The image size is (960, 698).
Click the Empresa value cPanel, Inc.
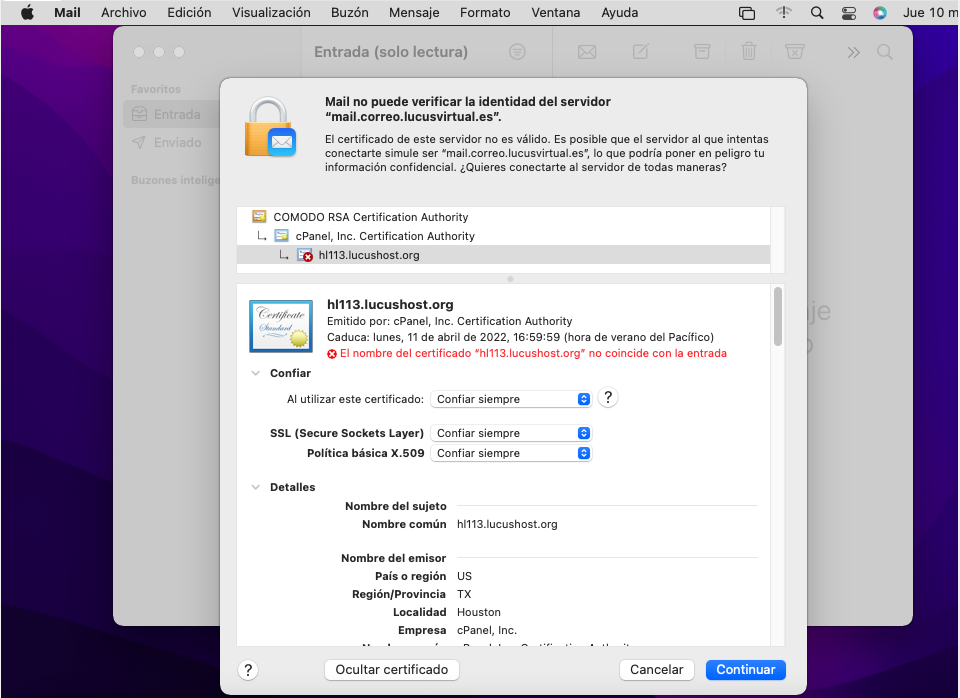[x=487, y=630]
